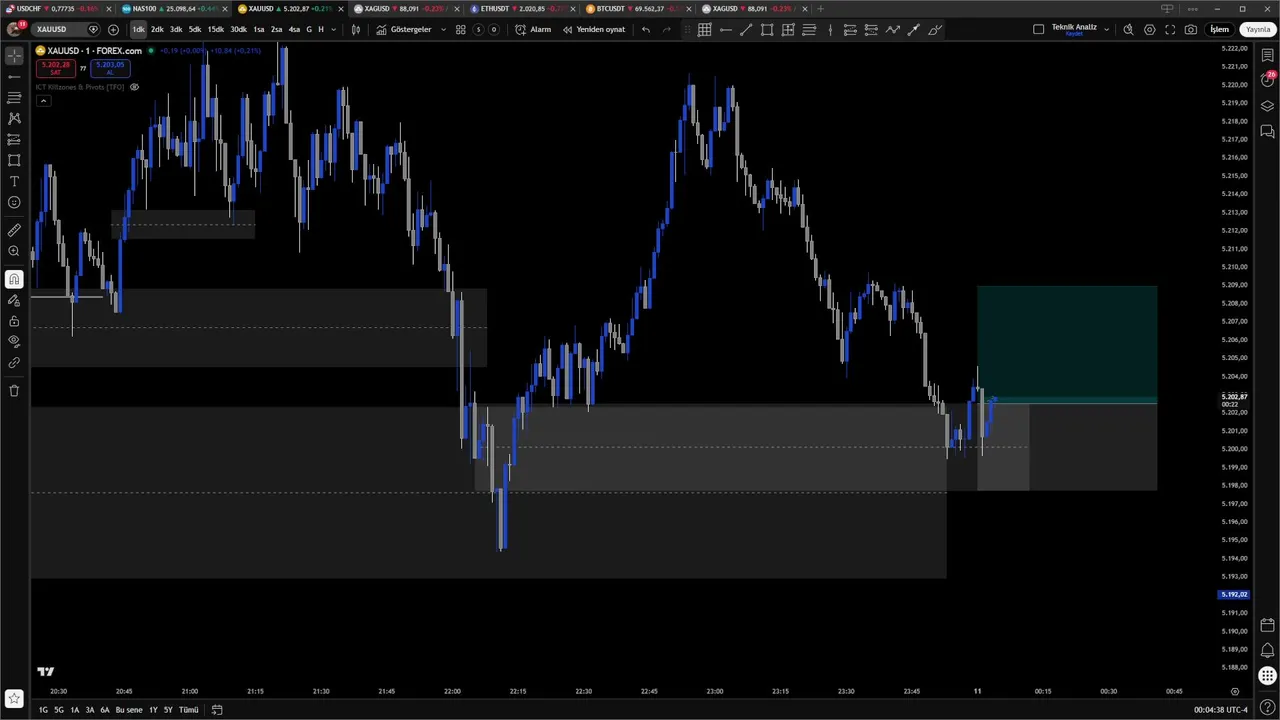
Task: Toggle lock all drawings icon
Action: (x=14, y=321)
